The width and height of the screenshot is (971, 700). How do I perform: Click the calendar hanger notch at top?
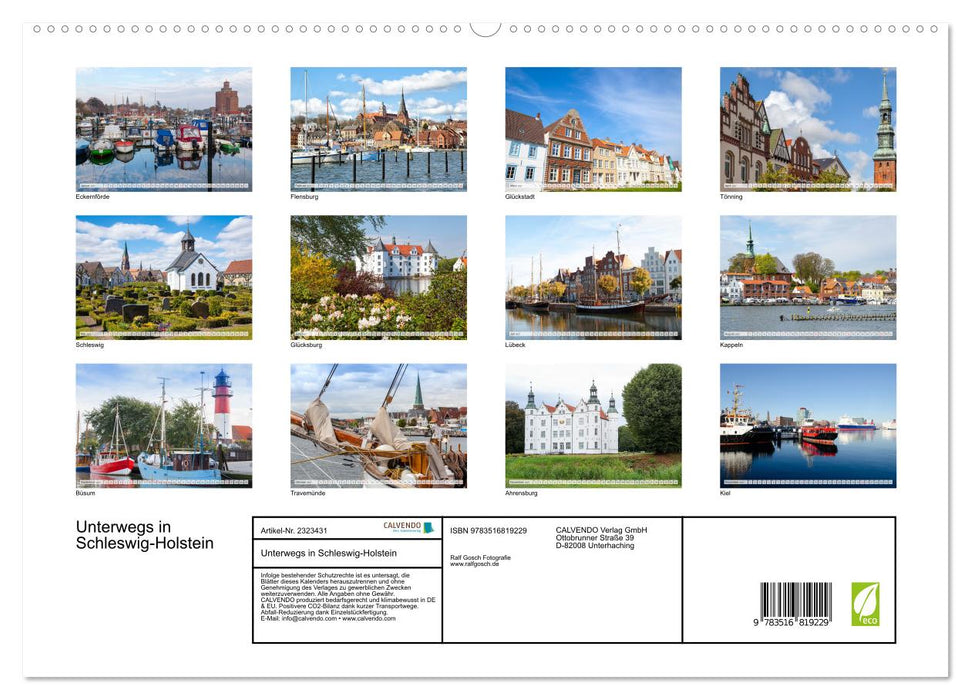point(485,29)
